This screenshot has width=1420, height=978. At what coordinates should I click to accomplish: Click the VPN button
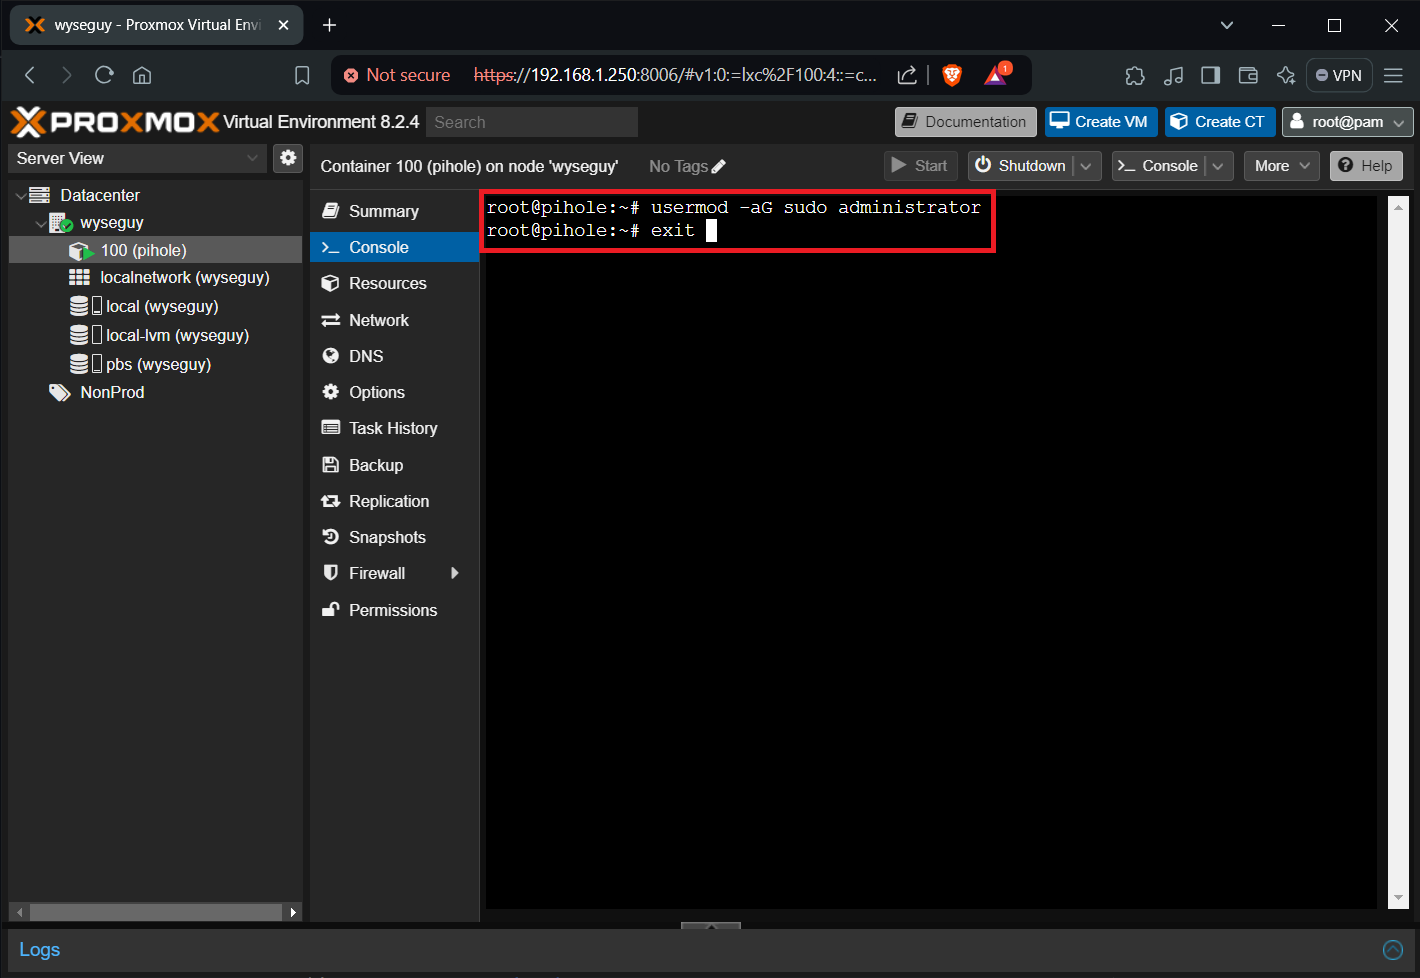coord(1339,75)
